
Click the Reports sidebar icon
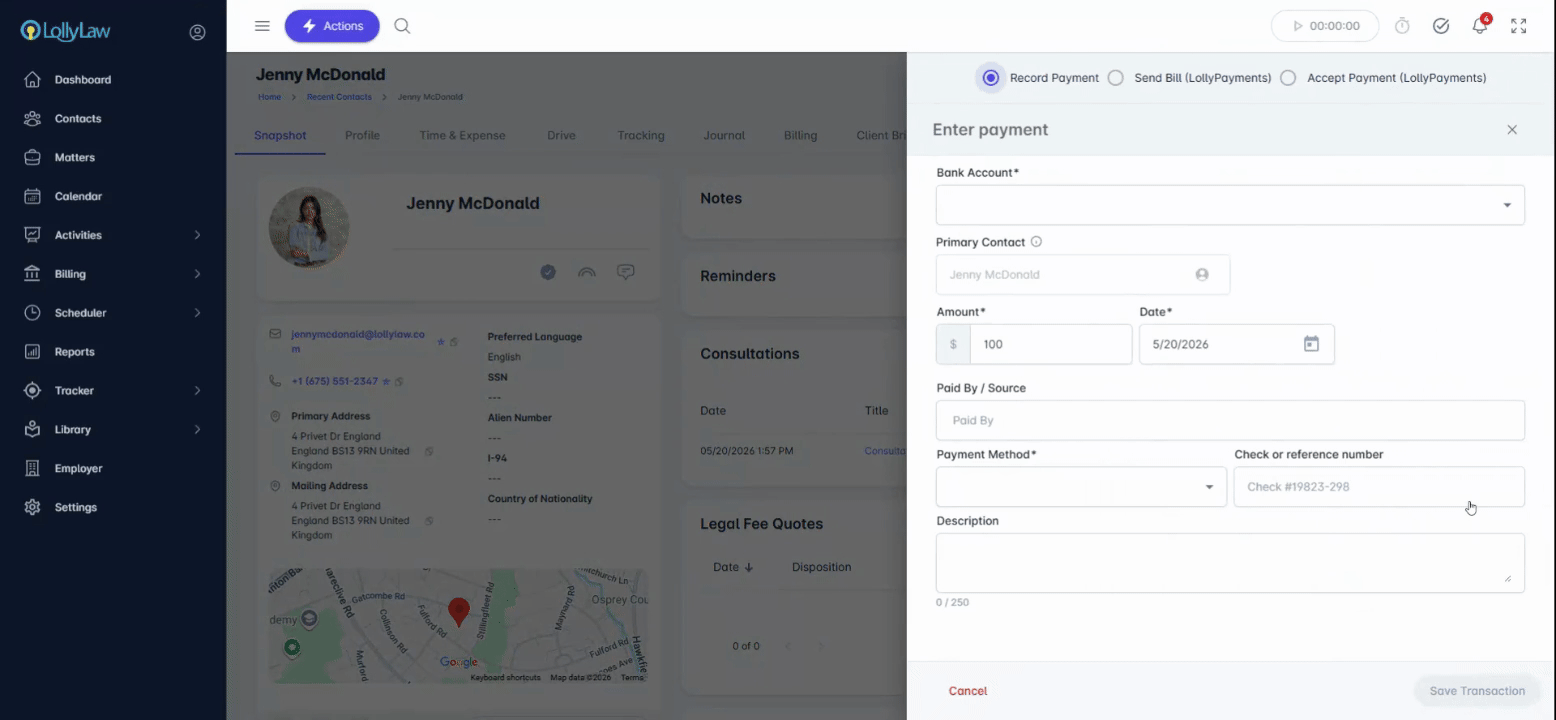click(33, 352)
